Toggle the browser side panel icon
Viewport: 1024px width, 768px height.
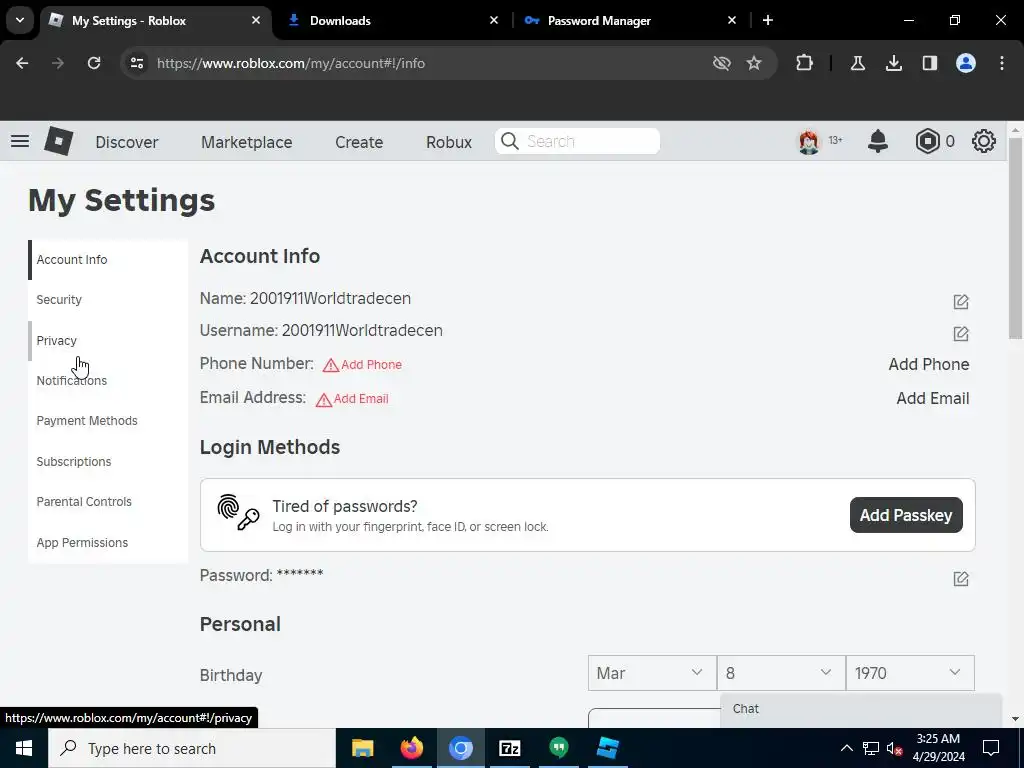coord(930,63)
